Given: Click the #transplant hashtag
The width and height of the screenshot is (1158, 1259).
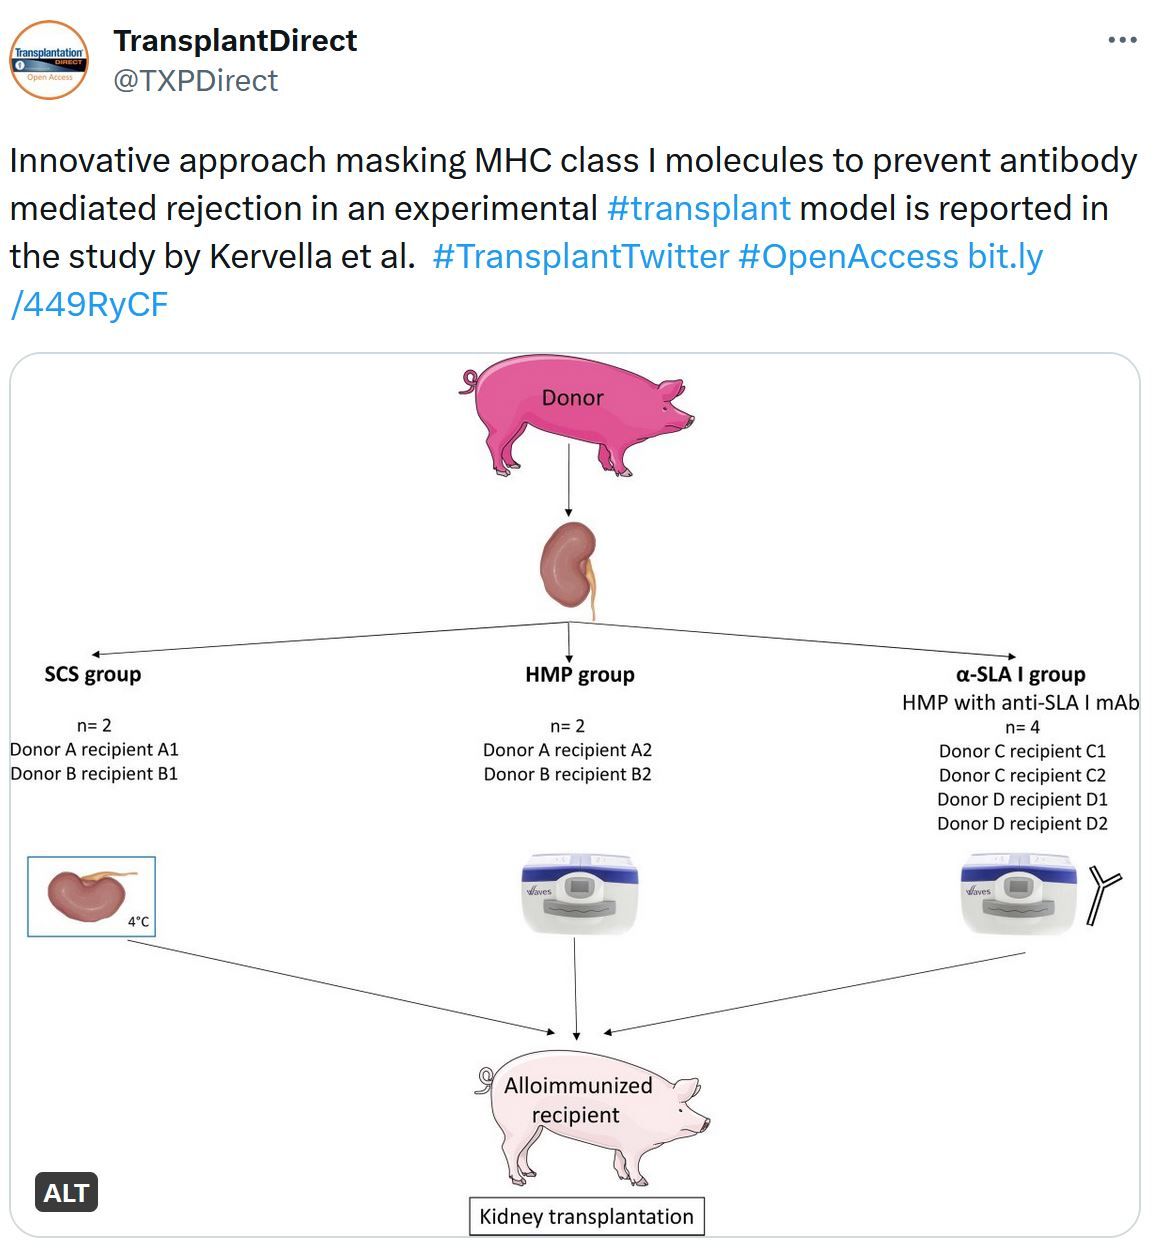Looking at the screenshot, I should click(699, 208).
